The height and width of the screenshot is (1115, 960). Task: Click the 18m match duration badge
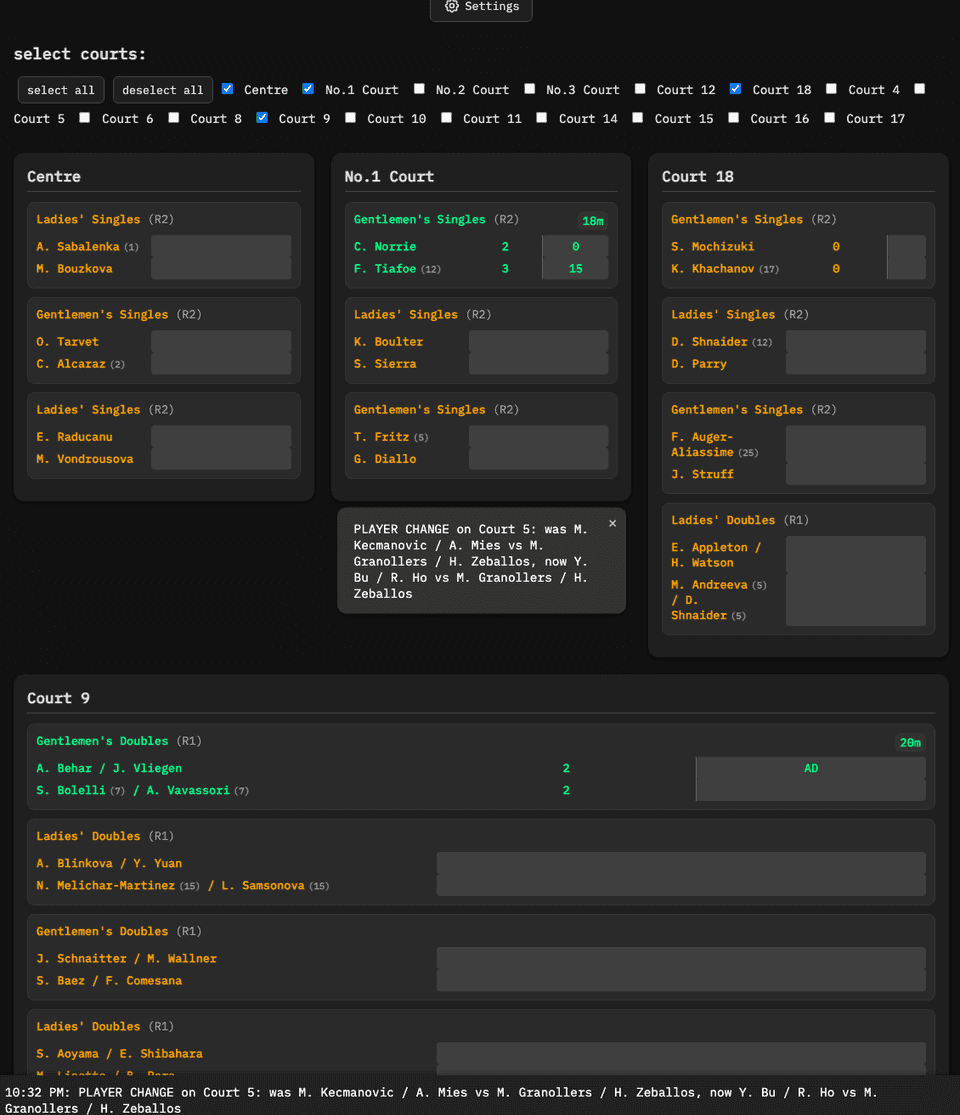593,221
